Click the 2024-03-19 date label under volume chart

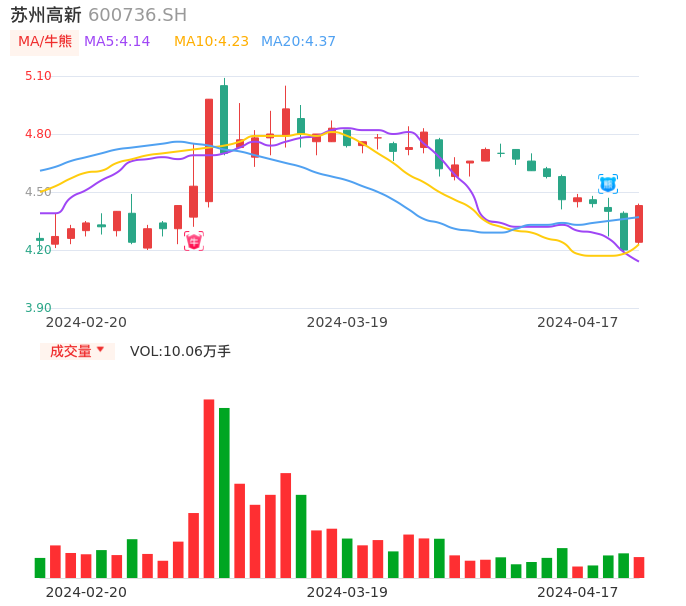pyautogui.click(x=347, y=592)
